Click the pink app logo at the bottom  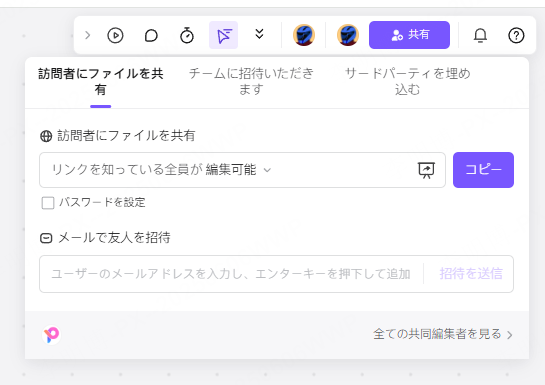click(51, 335)
